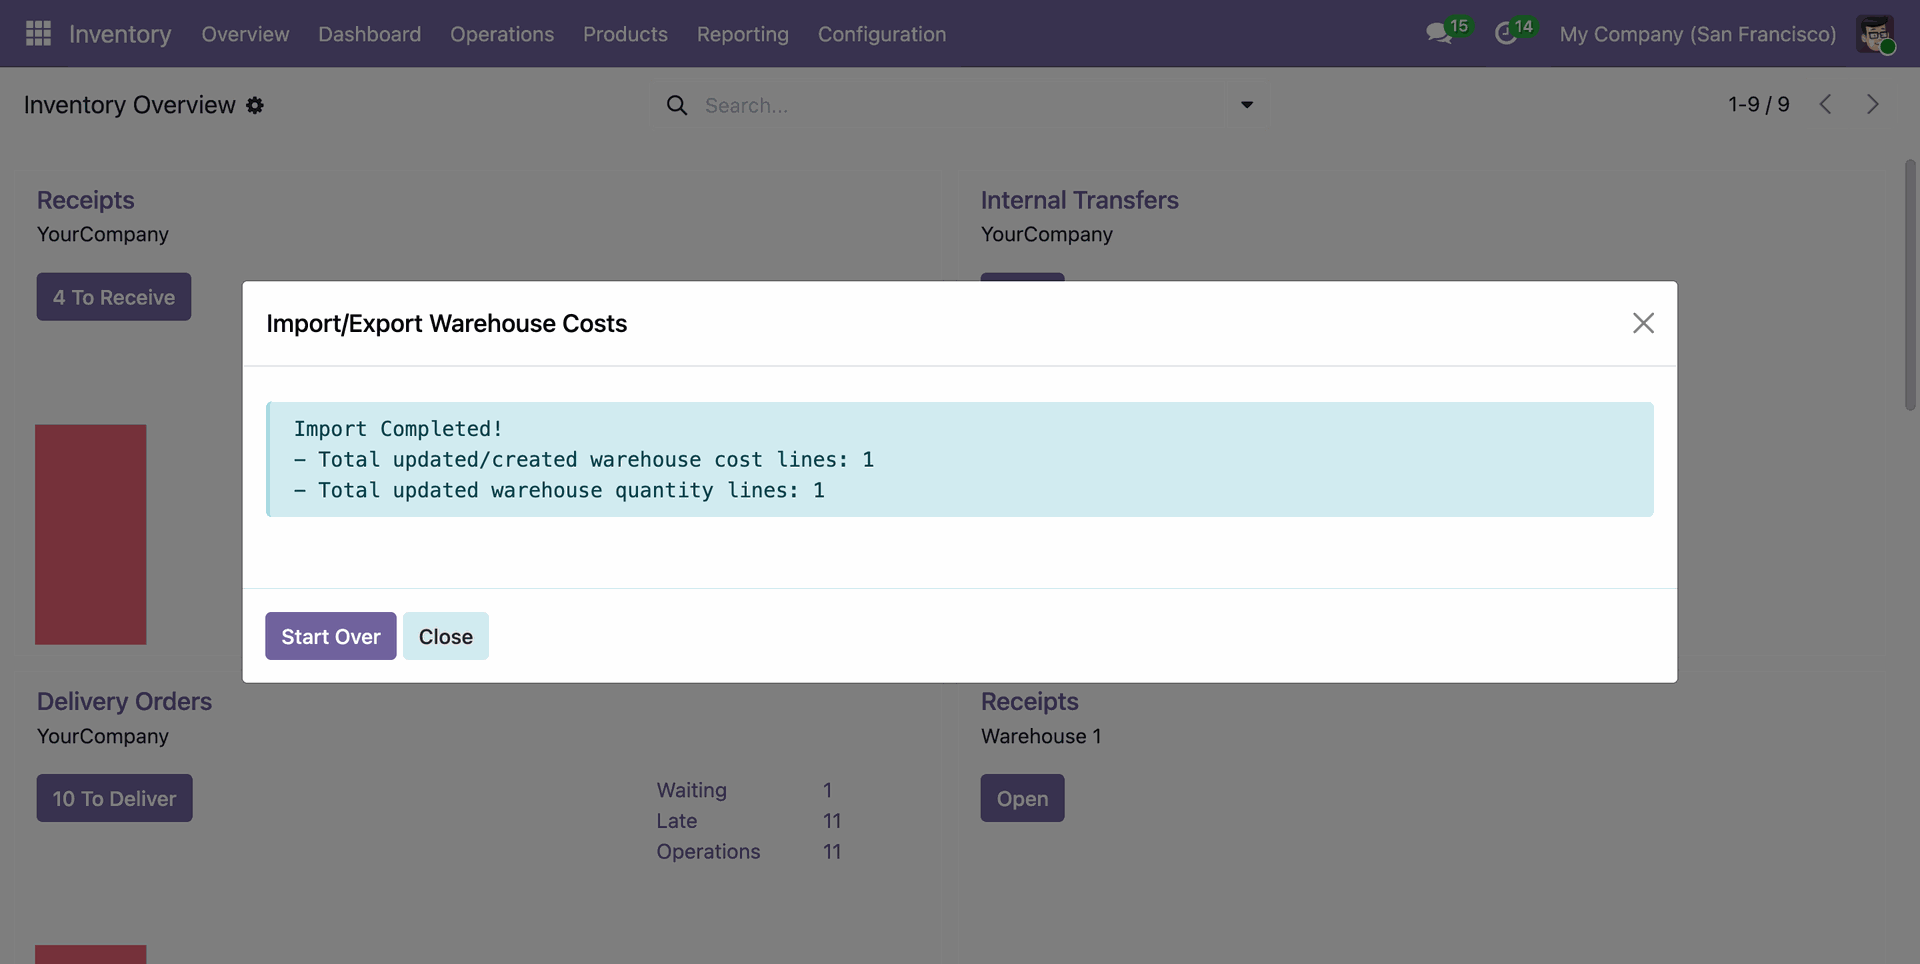Click the Start Over button

(331, 636)
